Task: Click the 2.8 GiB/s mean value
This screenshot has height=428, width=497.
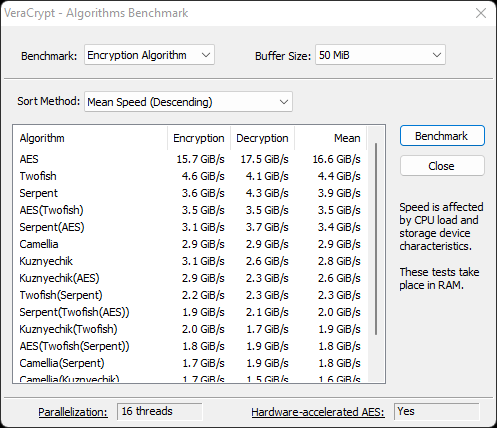Action: pyautogui.click(x=339, y=261)
